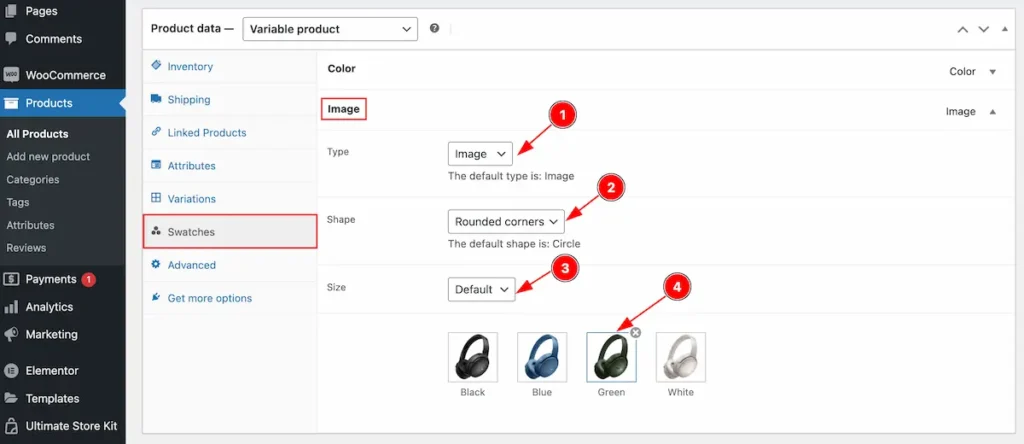
Task: Open the Marketing megaphone icon
Action: (11, 334)
